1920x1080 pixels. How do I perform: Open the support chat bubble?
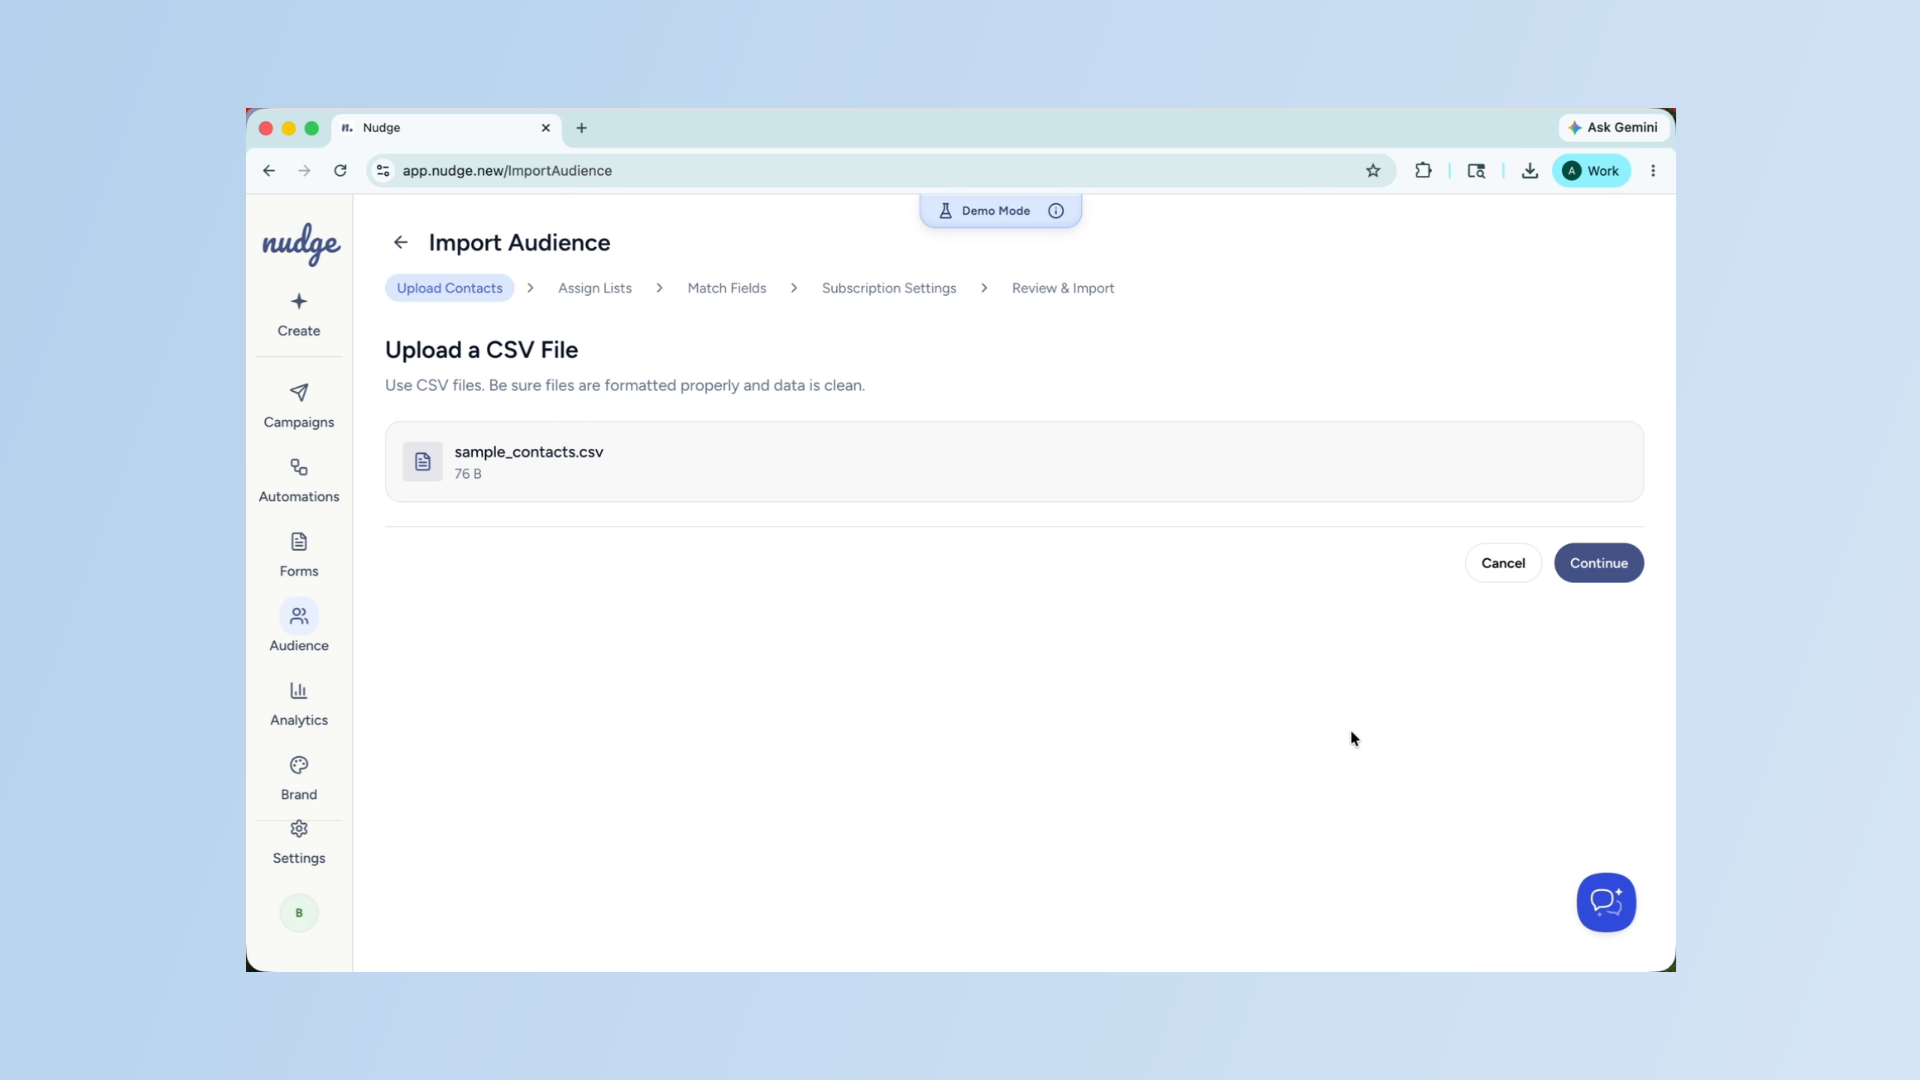click(1606, 902)
